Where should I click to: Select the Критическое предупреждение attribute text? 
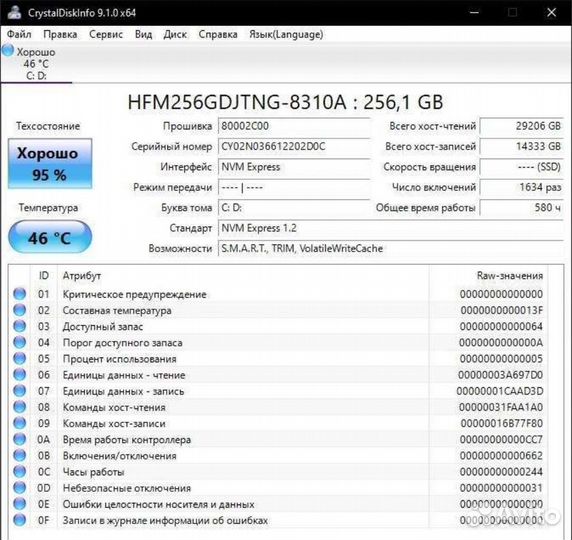[135, 294]
